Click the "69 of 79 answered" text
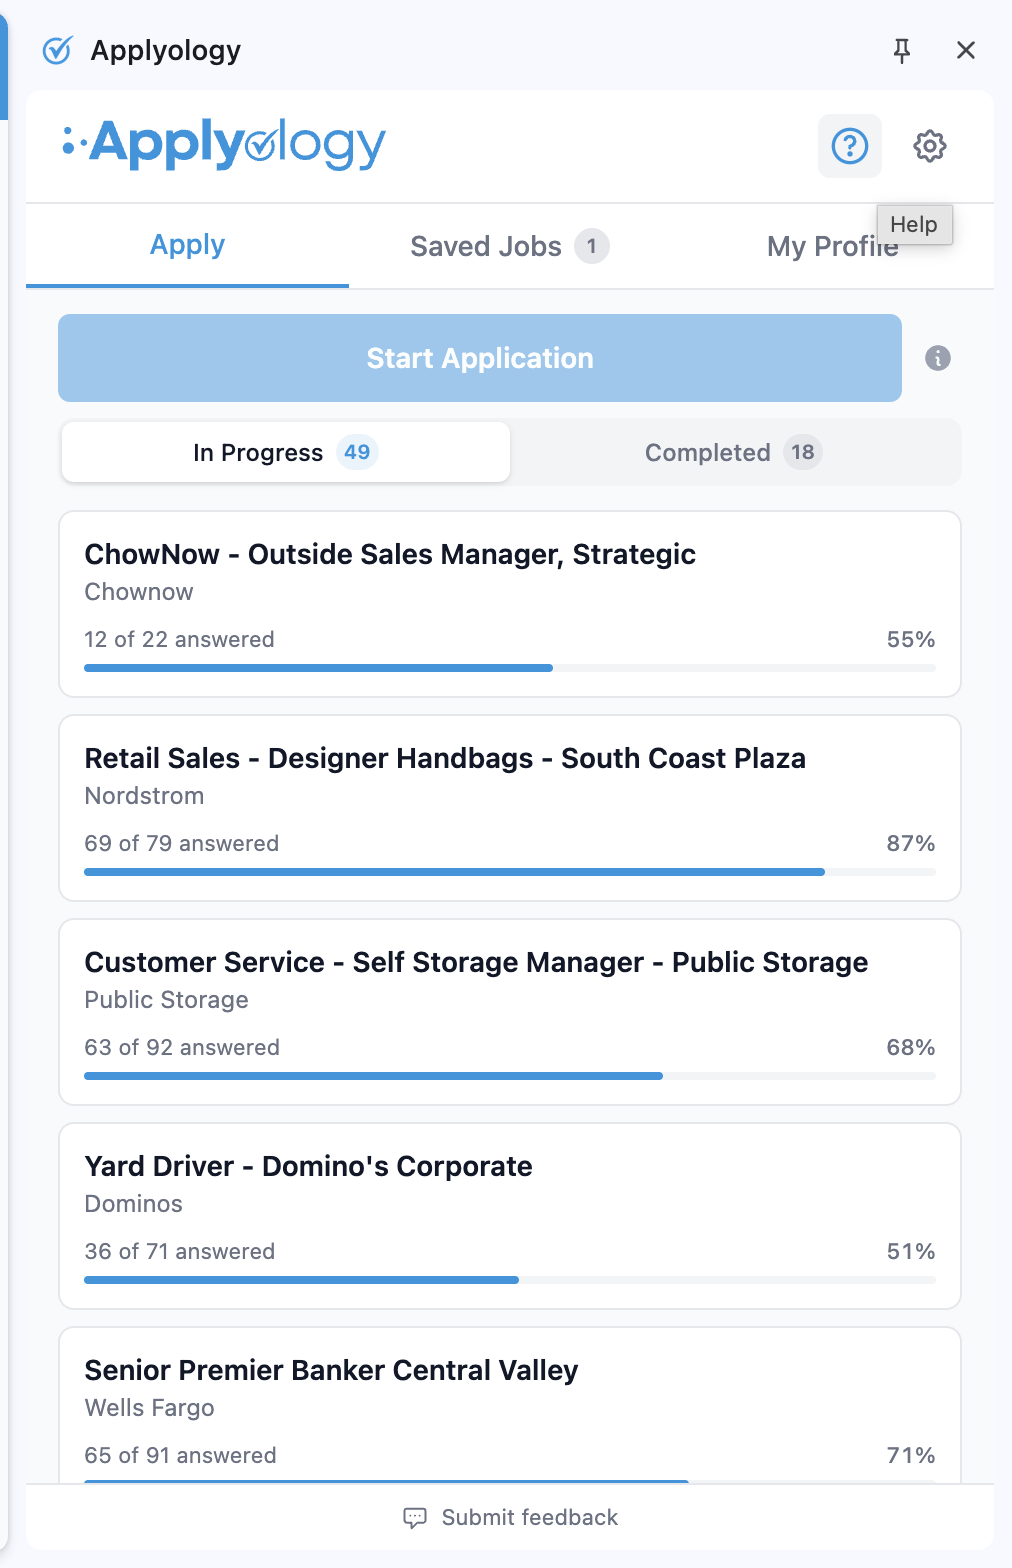This screenshot has height=1568, width=1012. pyautogui.click(x=182, y=843)
